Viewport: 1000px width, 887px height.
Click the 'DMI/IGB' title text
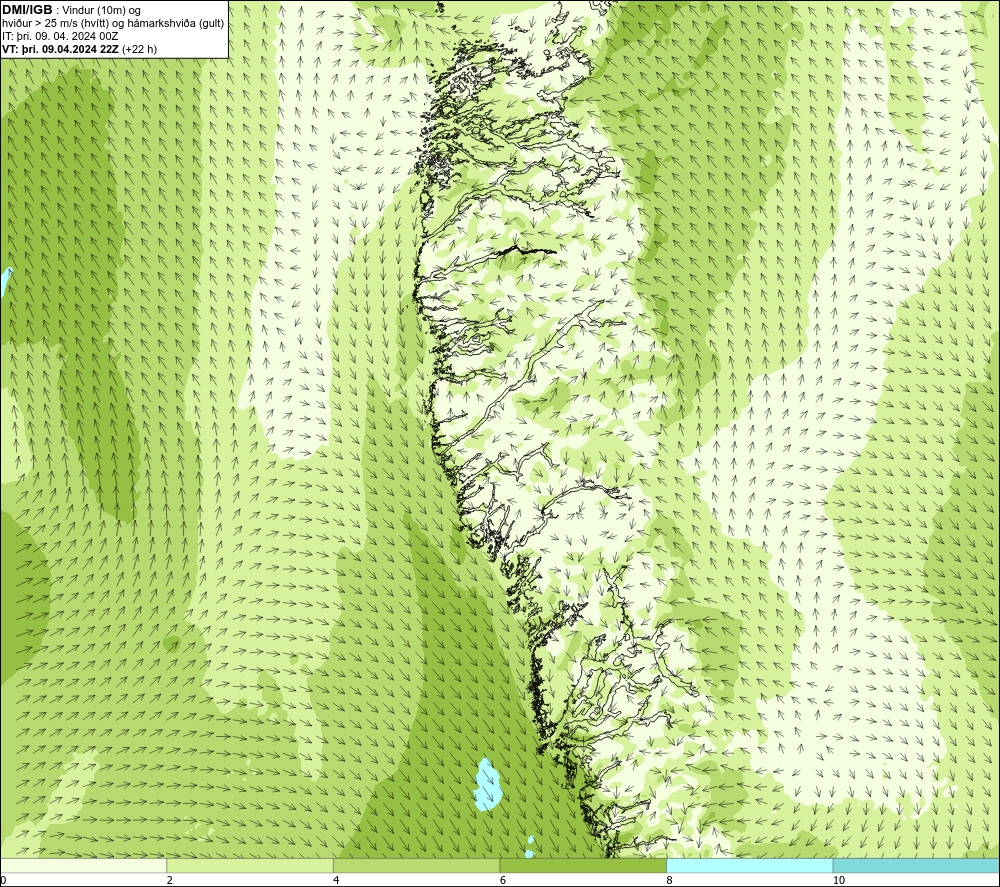27,10
